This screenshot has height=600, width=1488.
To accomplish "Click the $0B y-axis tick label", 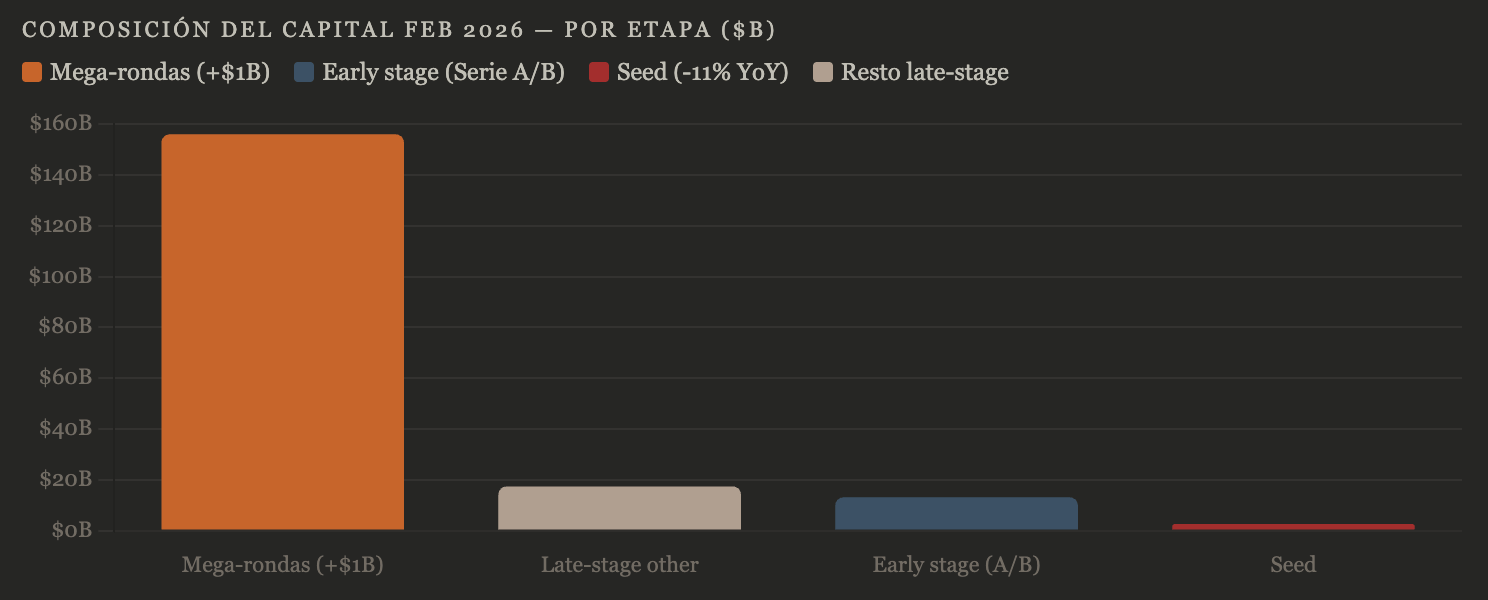I will [x=70, y=530].
